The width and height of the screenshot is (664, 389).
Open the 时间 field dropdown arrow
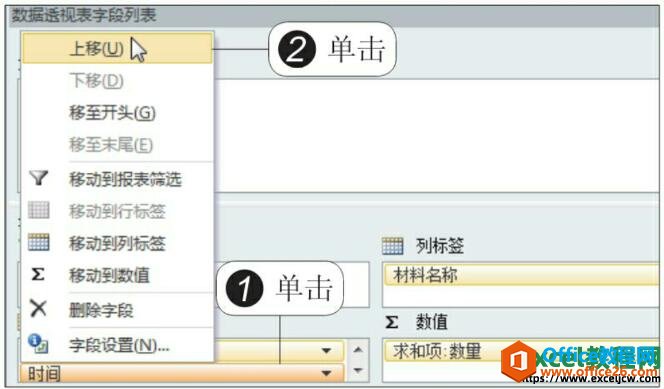(326, 373)
